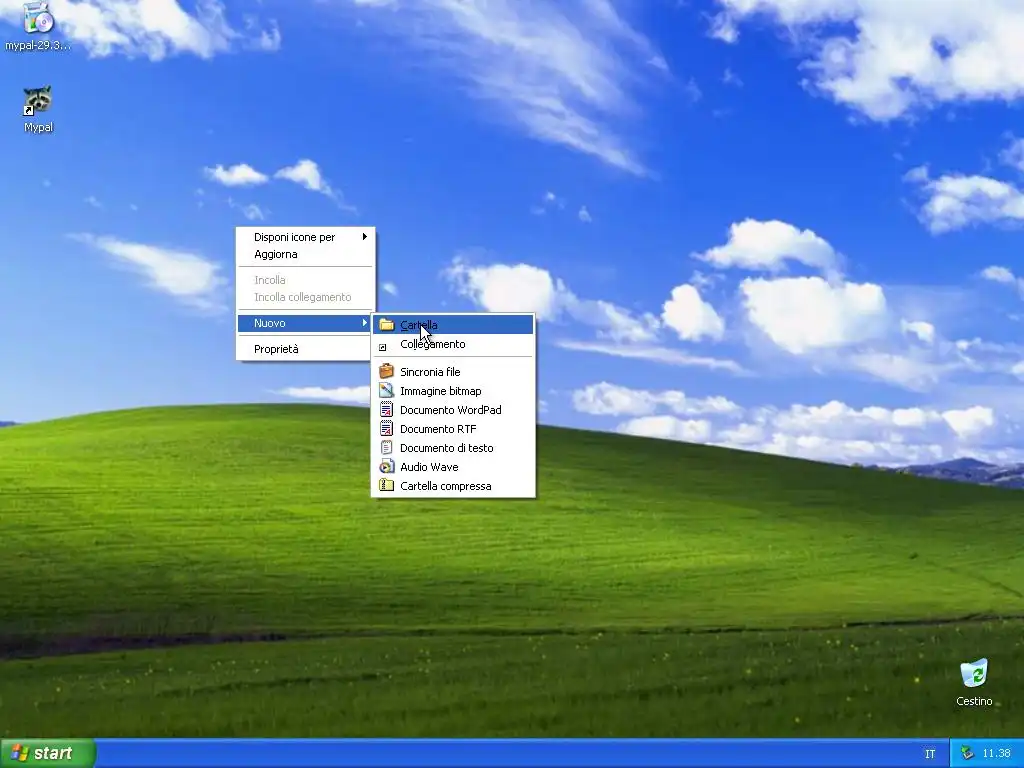The width and height of the screenshot is (1024, 768).
Task: Click the Documento di testo notepad icon
Action: point(387,447)
